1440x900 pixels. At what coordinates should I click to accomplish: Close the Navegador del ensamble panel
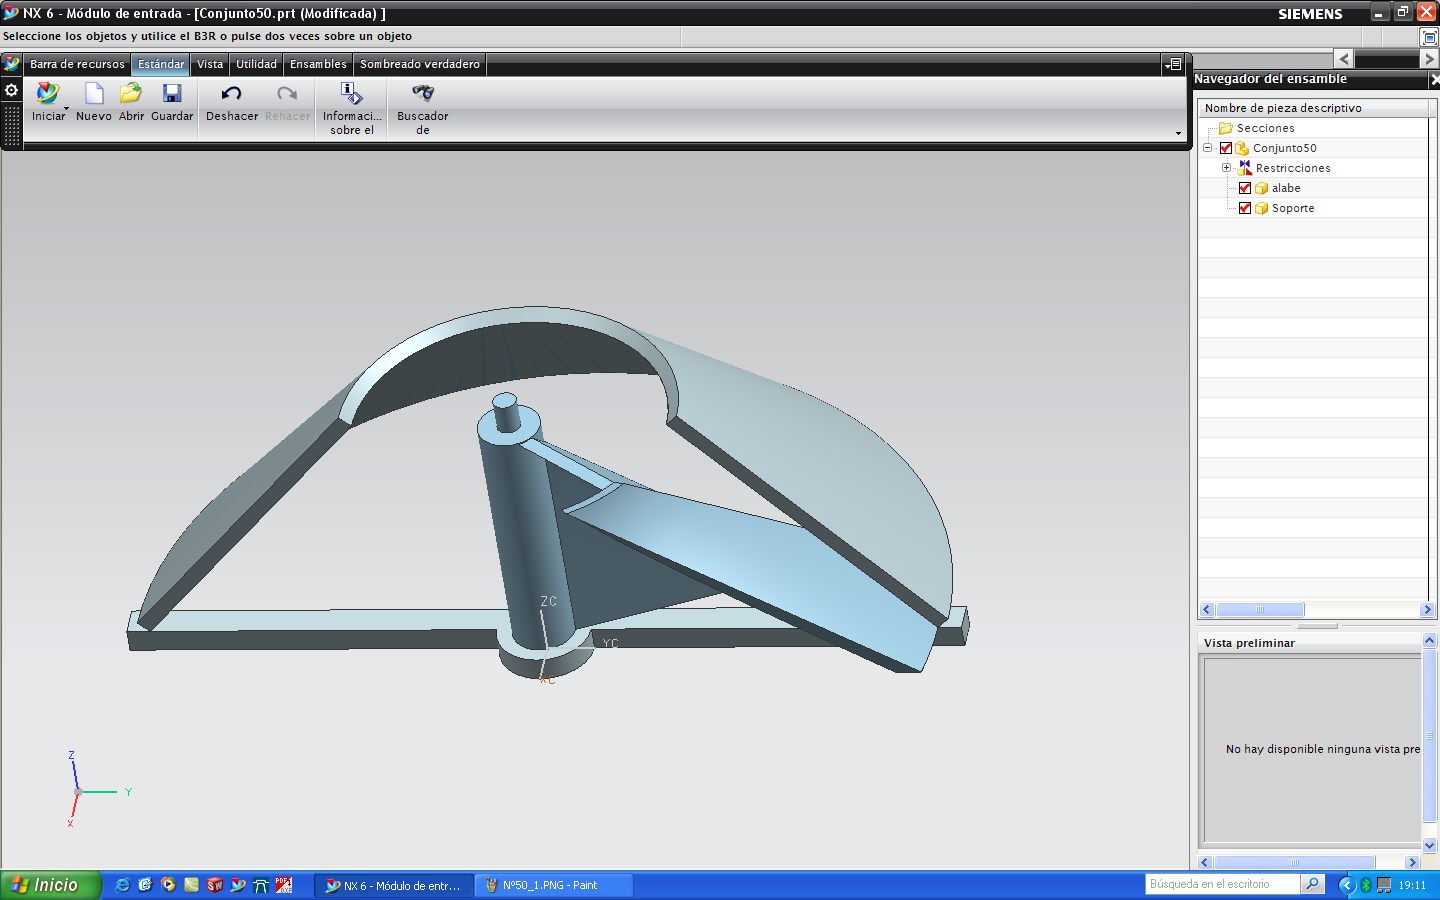pyautogui.click(x=1434, y=79)
